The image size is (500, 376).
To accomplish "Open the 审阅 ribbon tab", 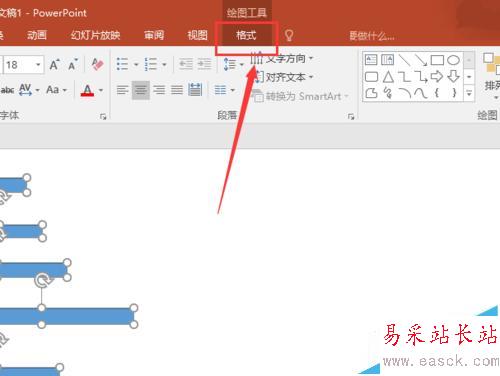I will 154,35.
